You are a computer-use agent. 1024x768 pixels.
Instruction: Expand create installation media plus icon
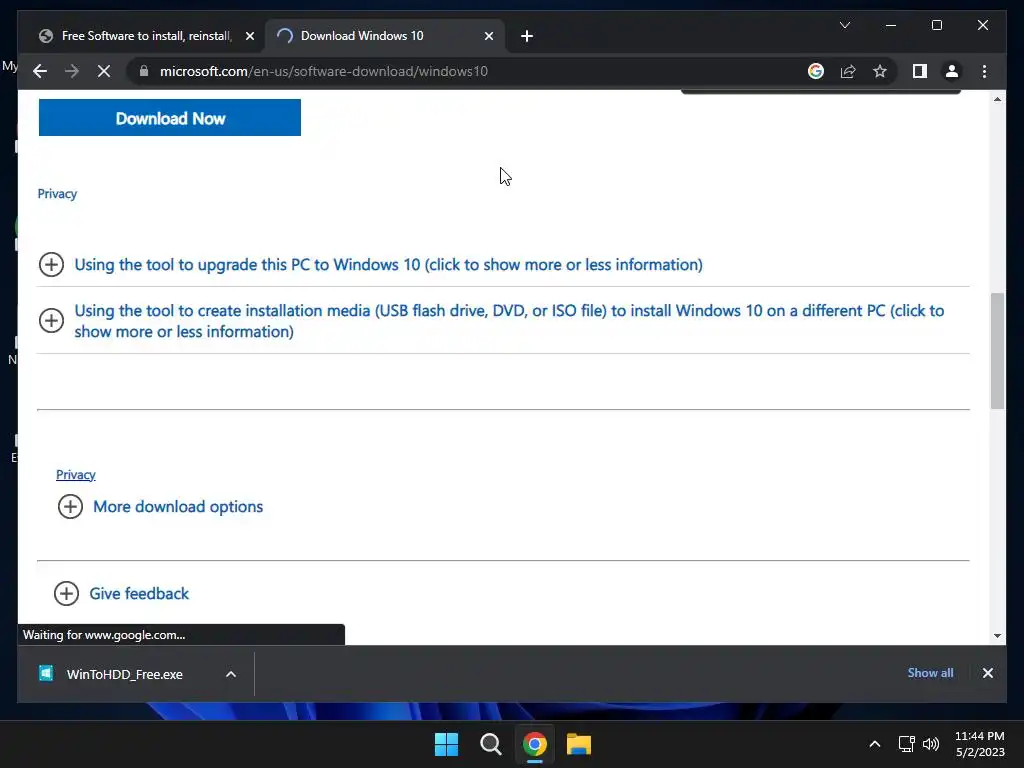(x=52, y=320)
